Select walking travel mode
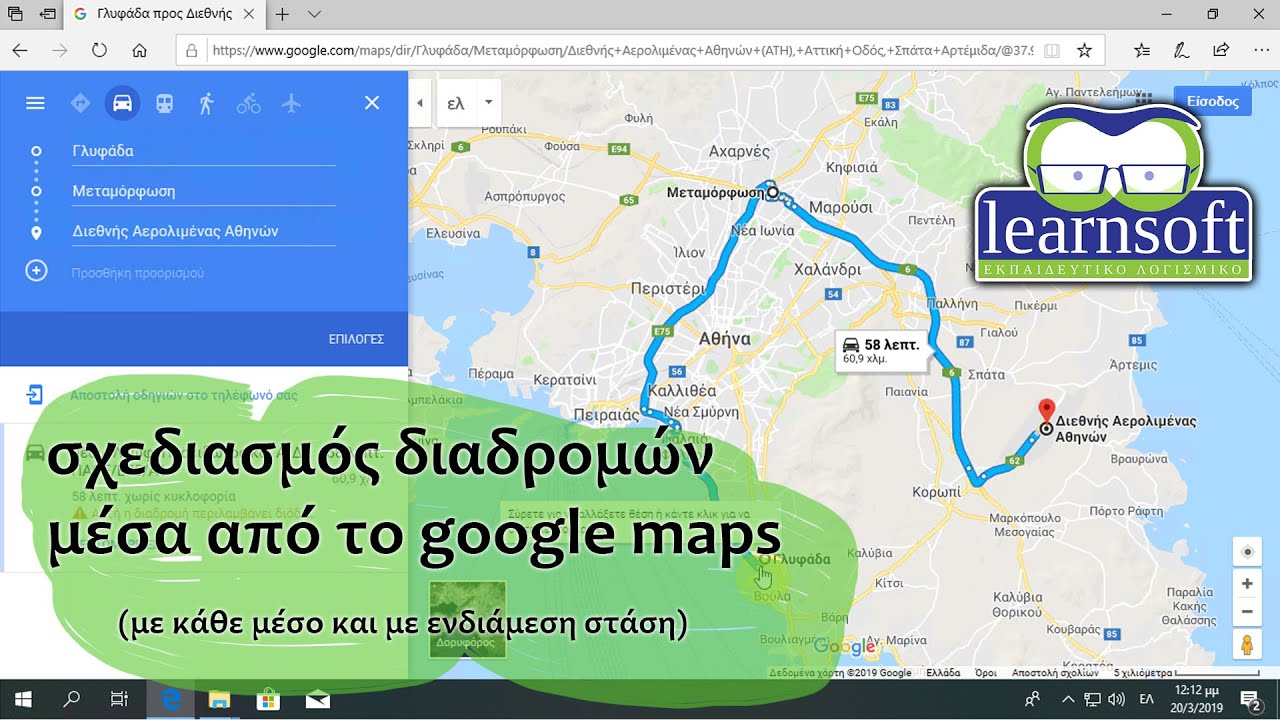The image size is (1280, 720). click(206, 103)
